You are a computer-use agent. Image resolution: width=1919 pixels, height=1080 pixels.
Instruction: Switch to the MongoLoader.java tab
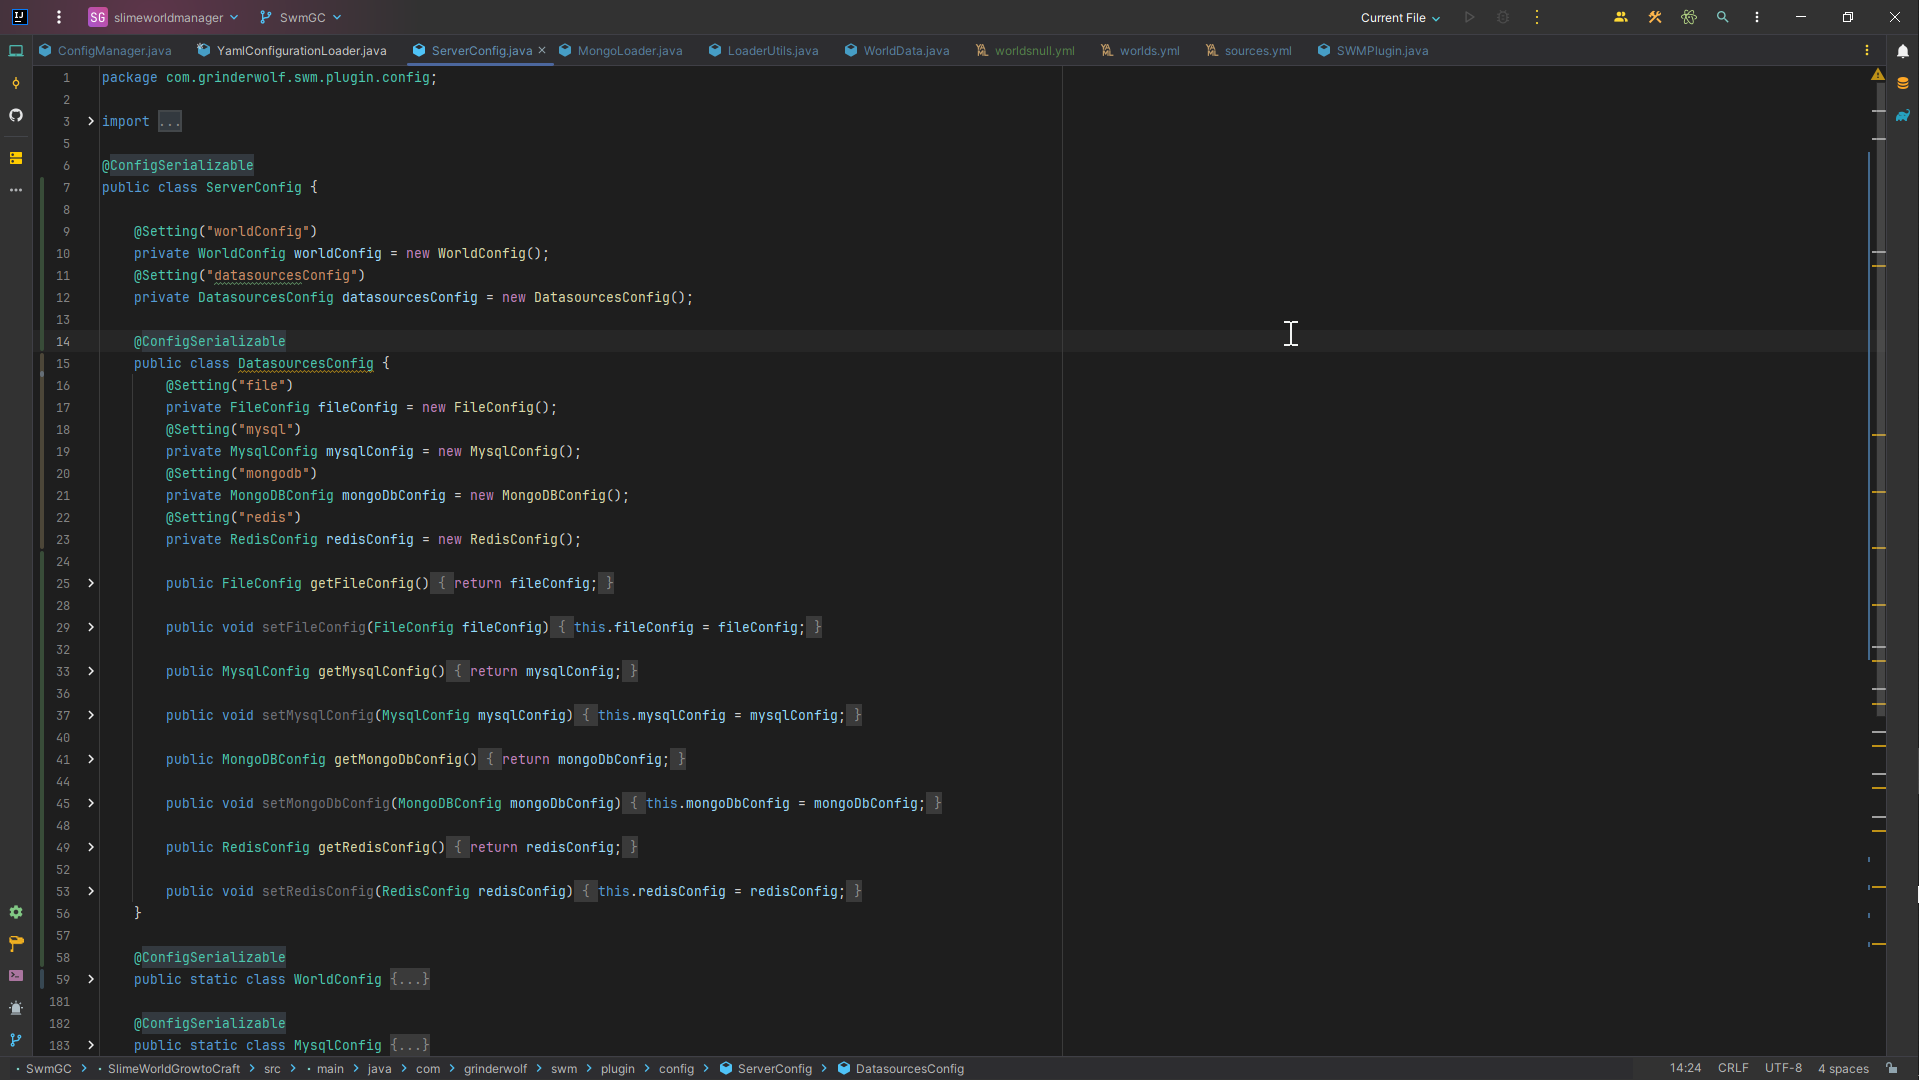click(621, 51)
